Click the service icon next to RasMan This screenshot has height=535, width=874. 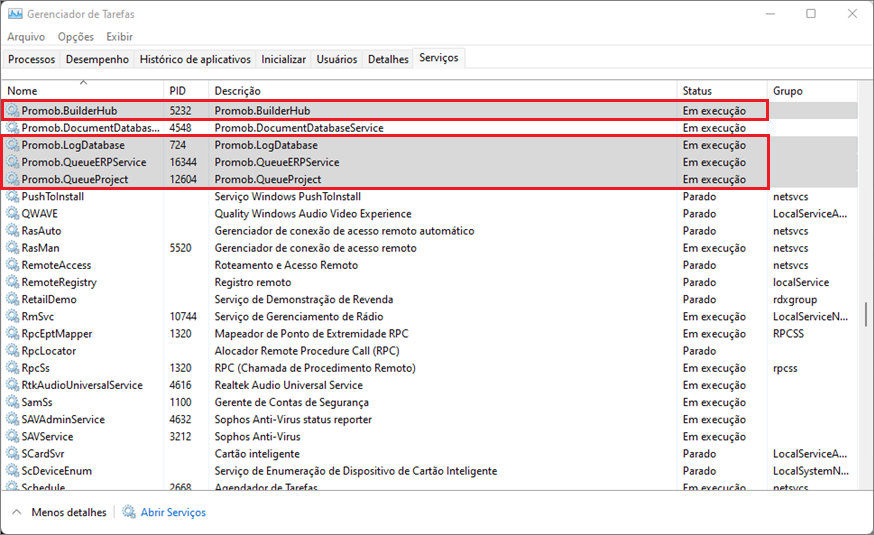12,248
